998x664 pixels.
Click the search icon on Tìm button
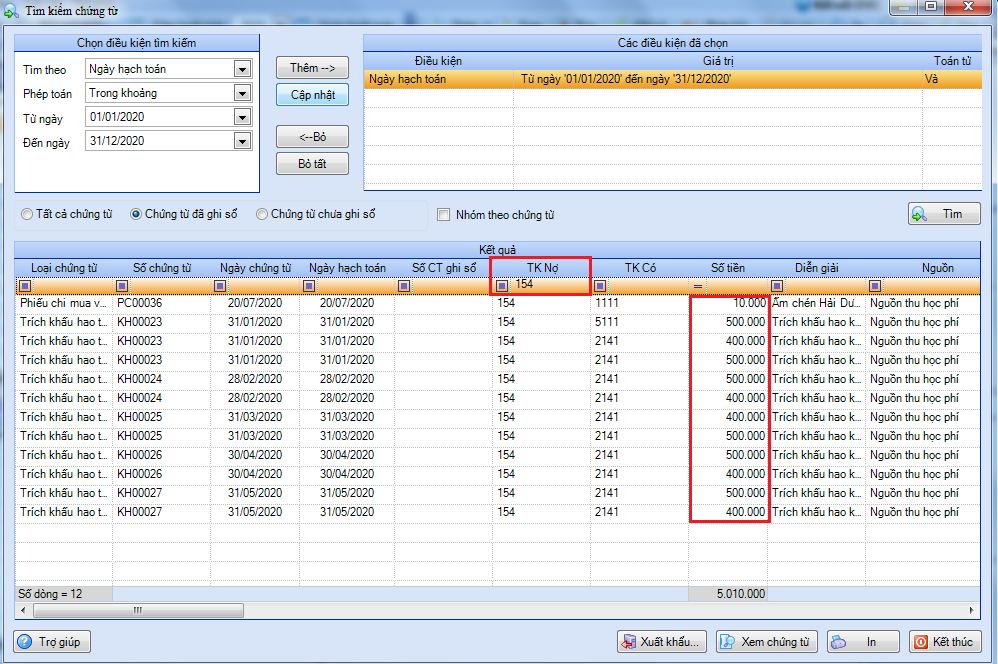tap(919, 214)
